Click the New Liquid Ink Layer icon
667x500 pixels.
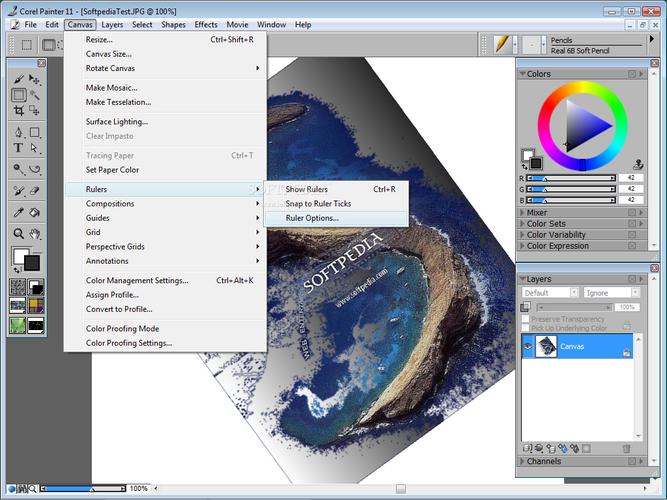(x=574, y=448)
